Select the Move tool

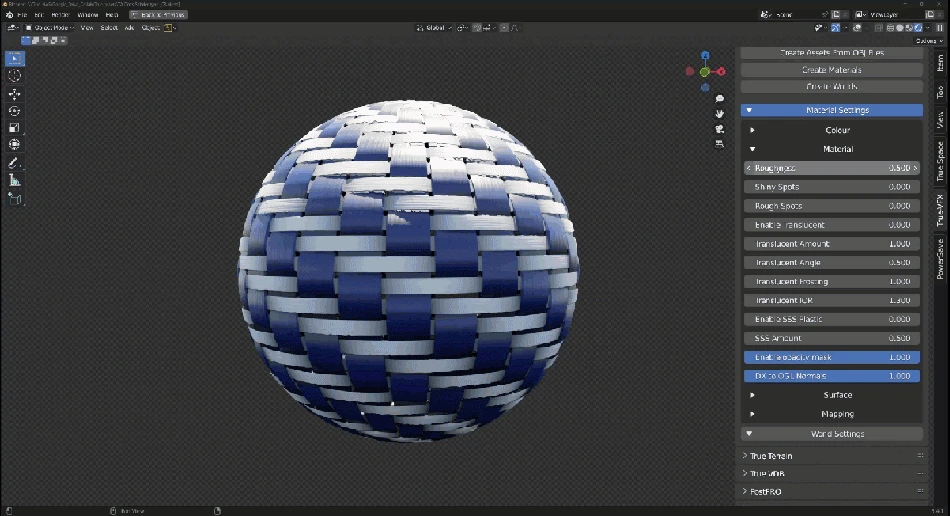(x=15, y=94)
